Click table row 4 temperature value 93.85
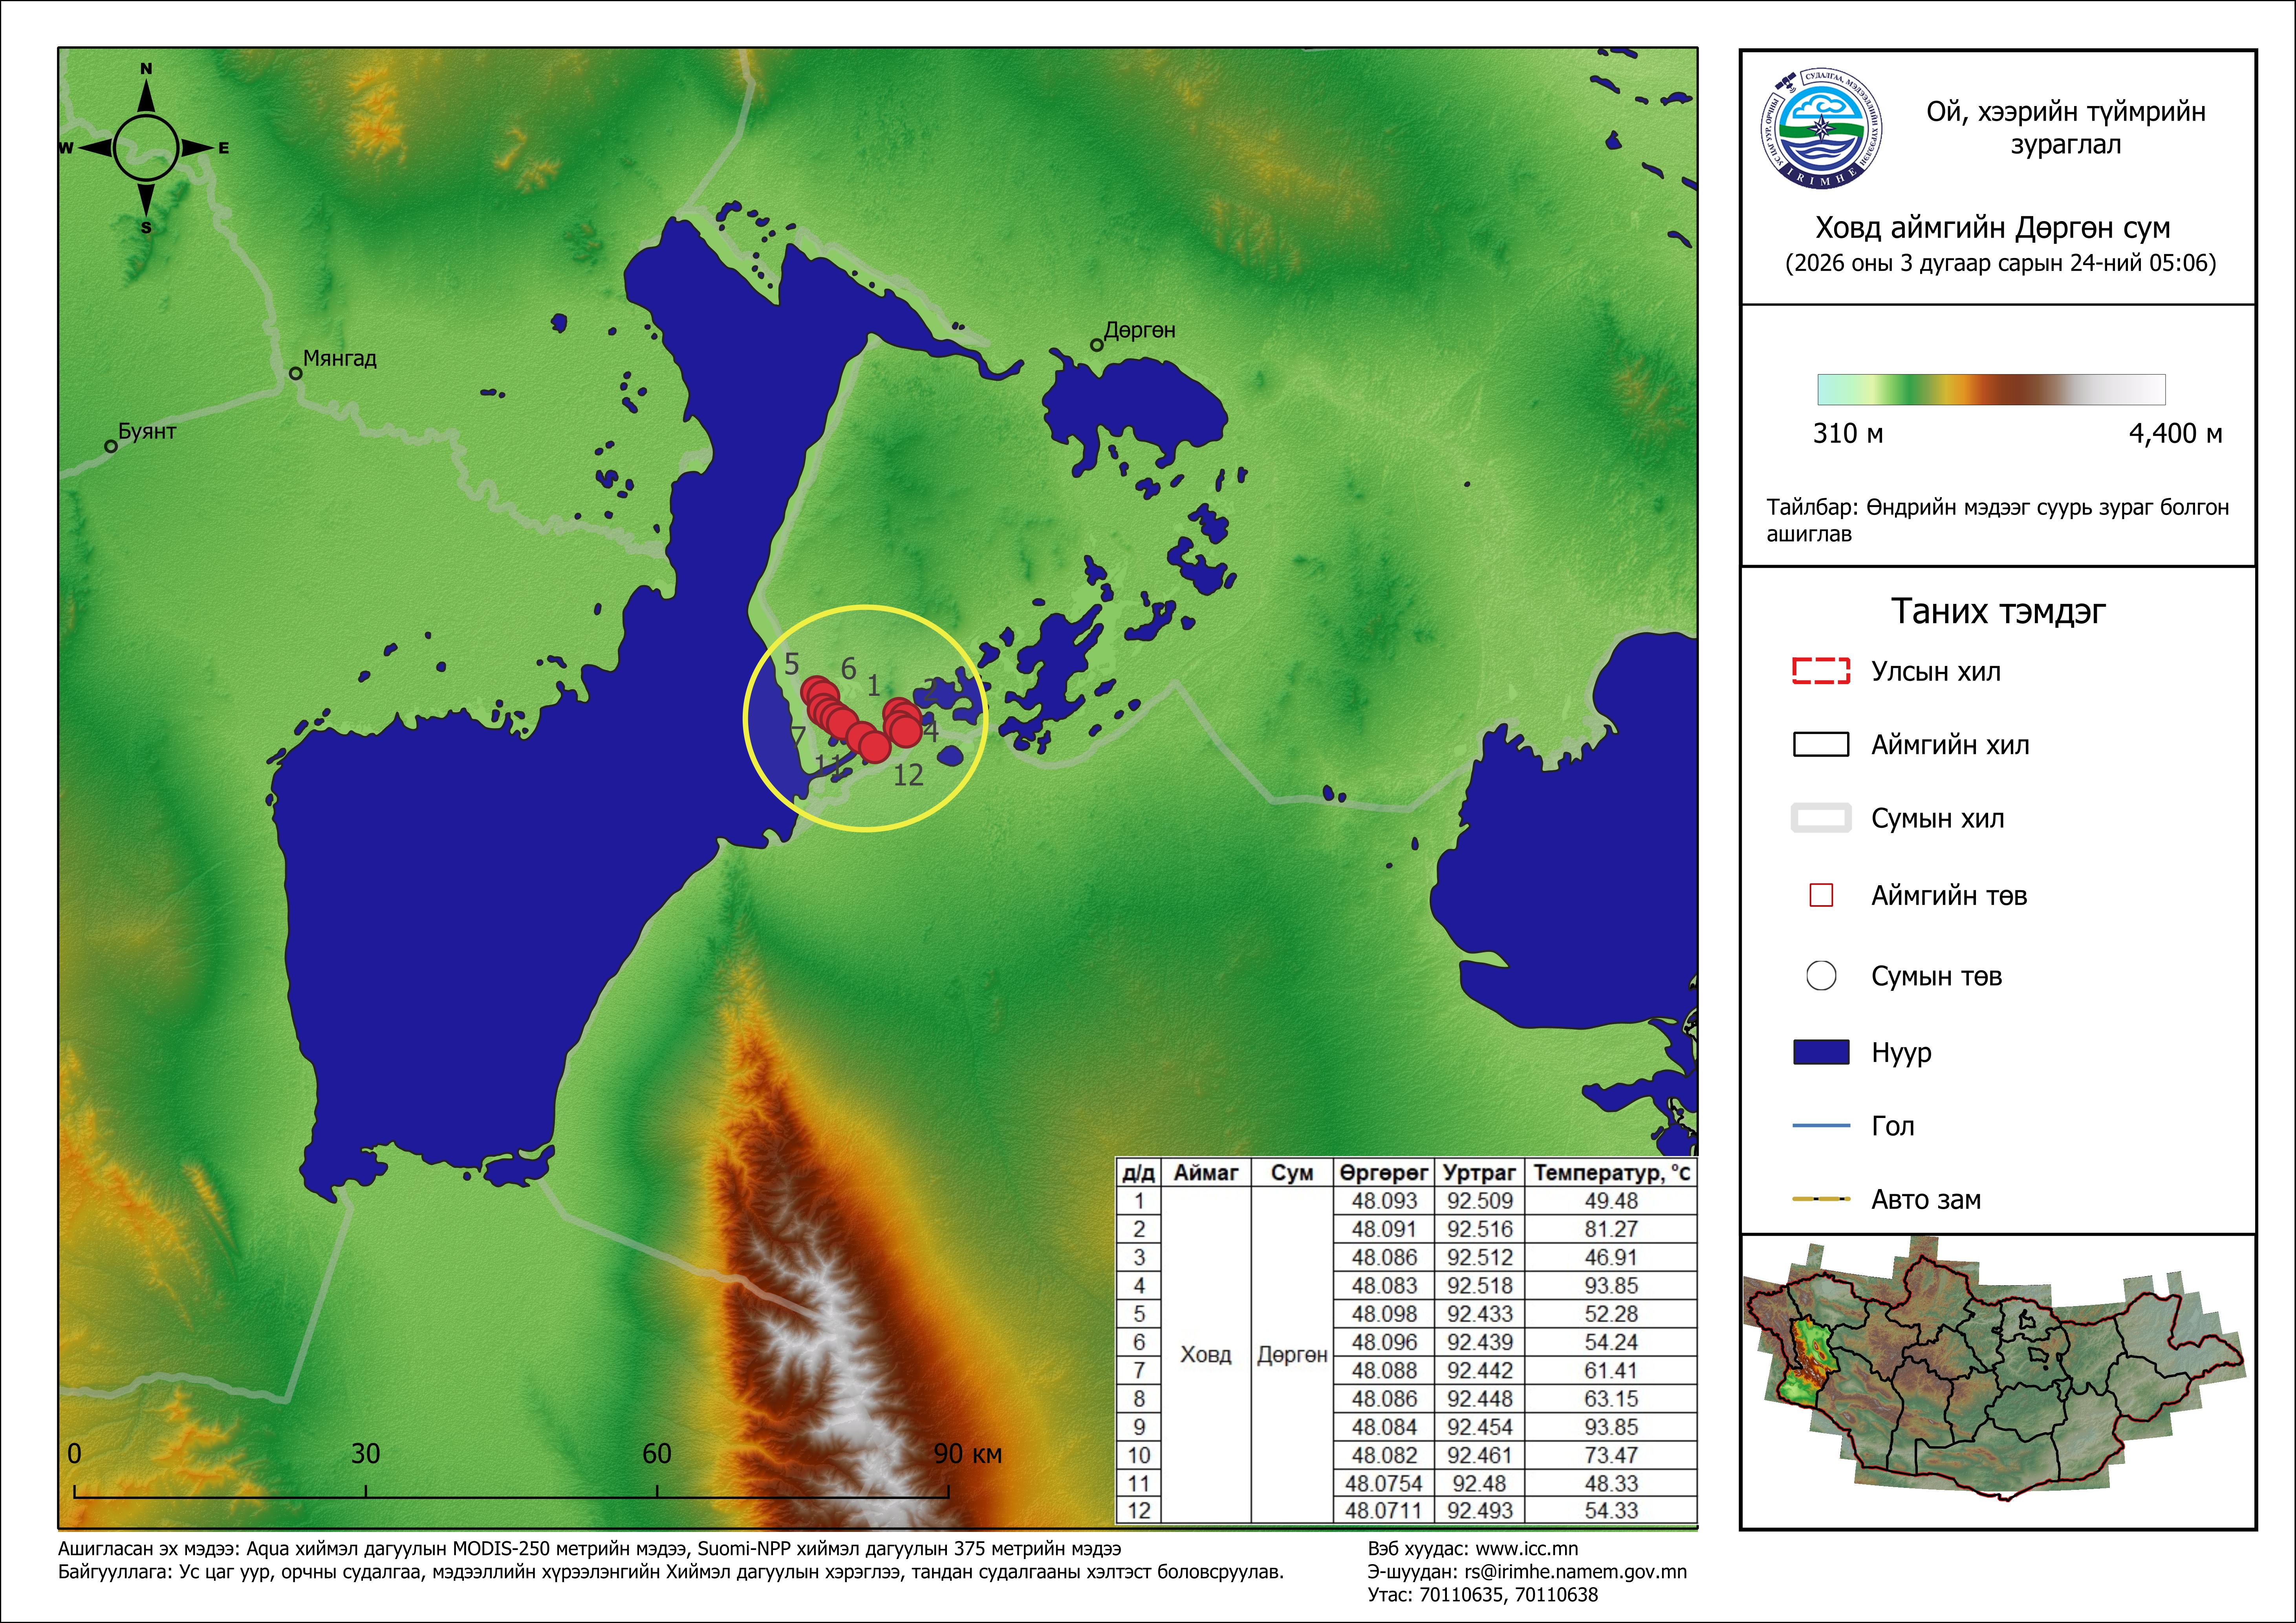2296x1623 pixels. tap(1611, 1285)
